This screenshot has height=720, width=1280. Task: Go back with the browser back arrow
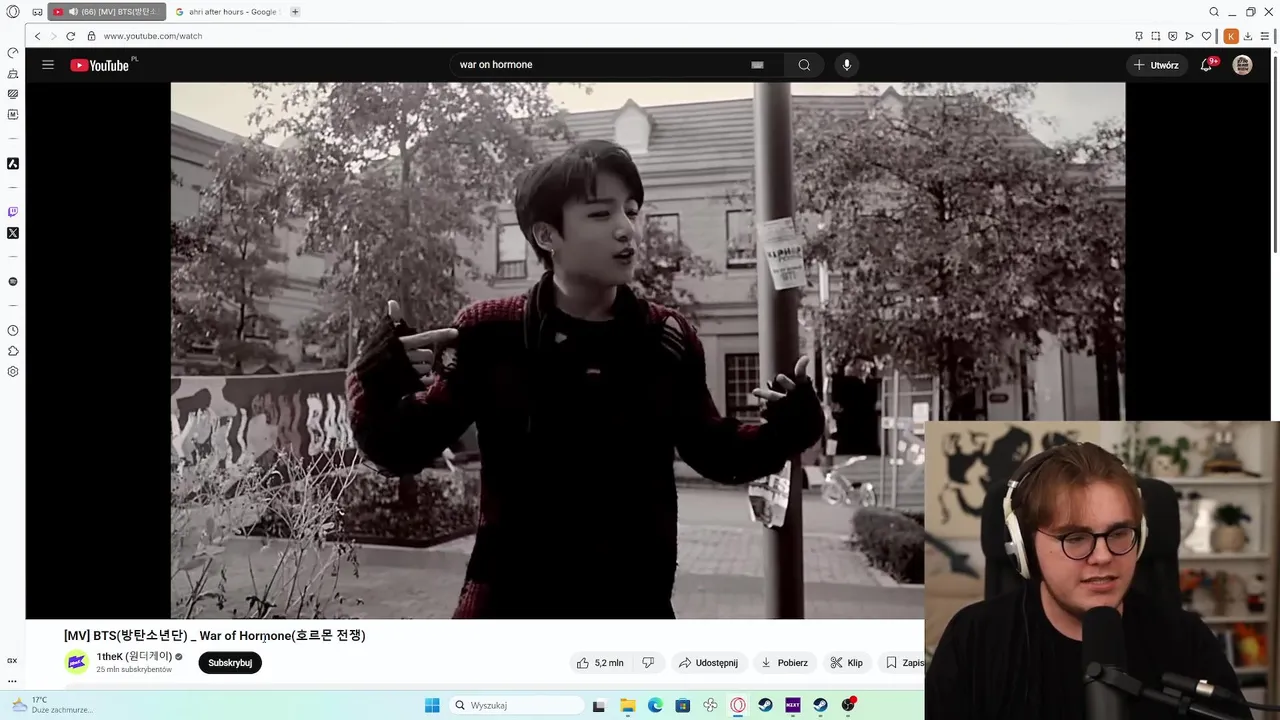coord(38,36)
